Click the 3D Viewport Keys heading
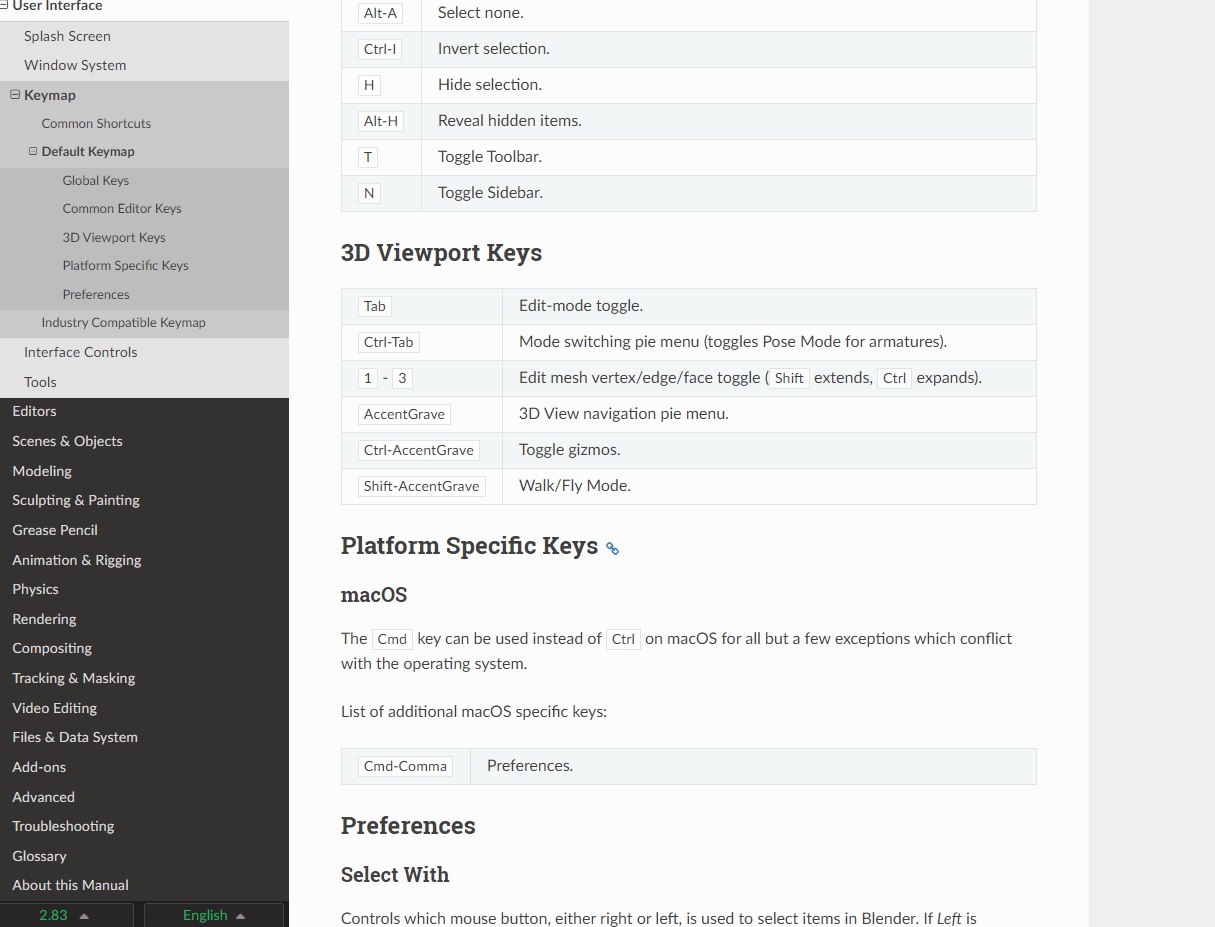1215x927 pixels. tap(441, 253)
